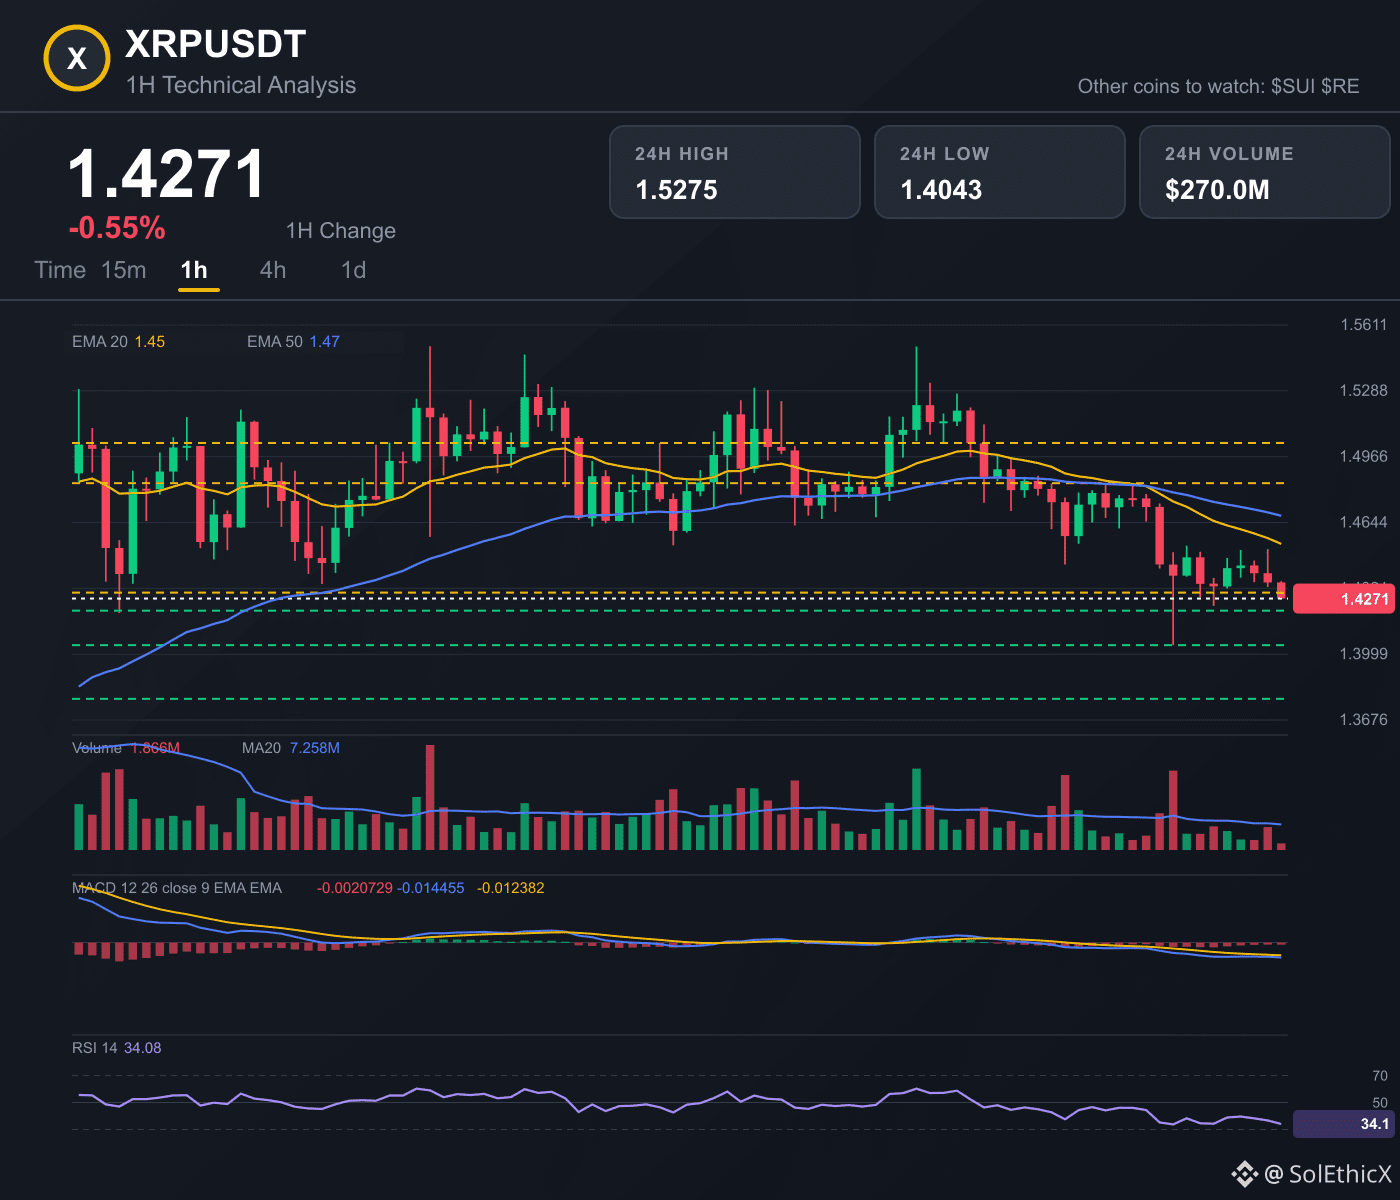Click the large 1.4271 price in the header
The image size is (1400, 1200).
(167, 174)
